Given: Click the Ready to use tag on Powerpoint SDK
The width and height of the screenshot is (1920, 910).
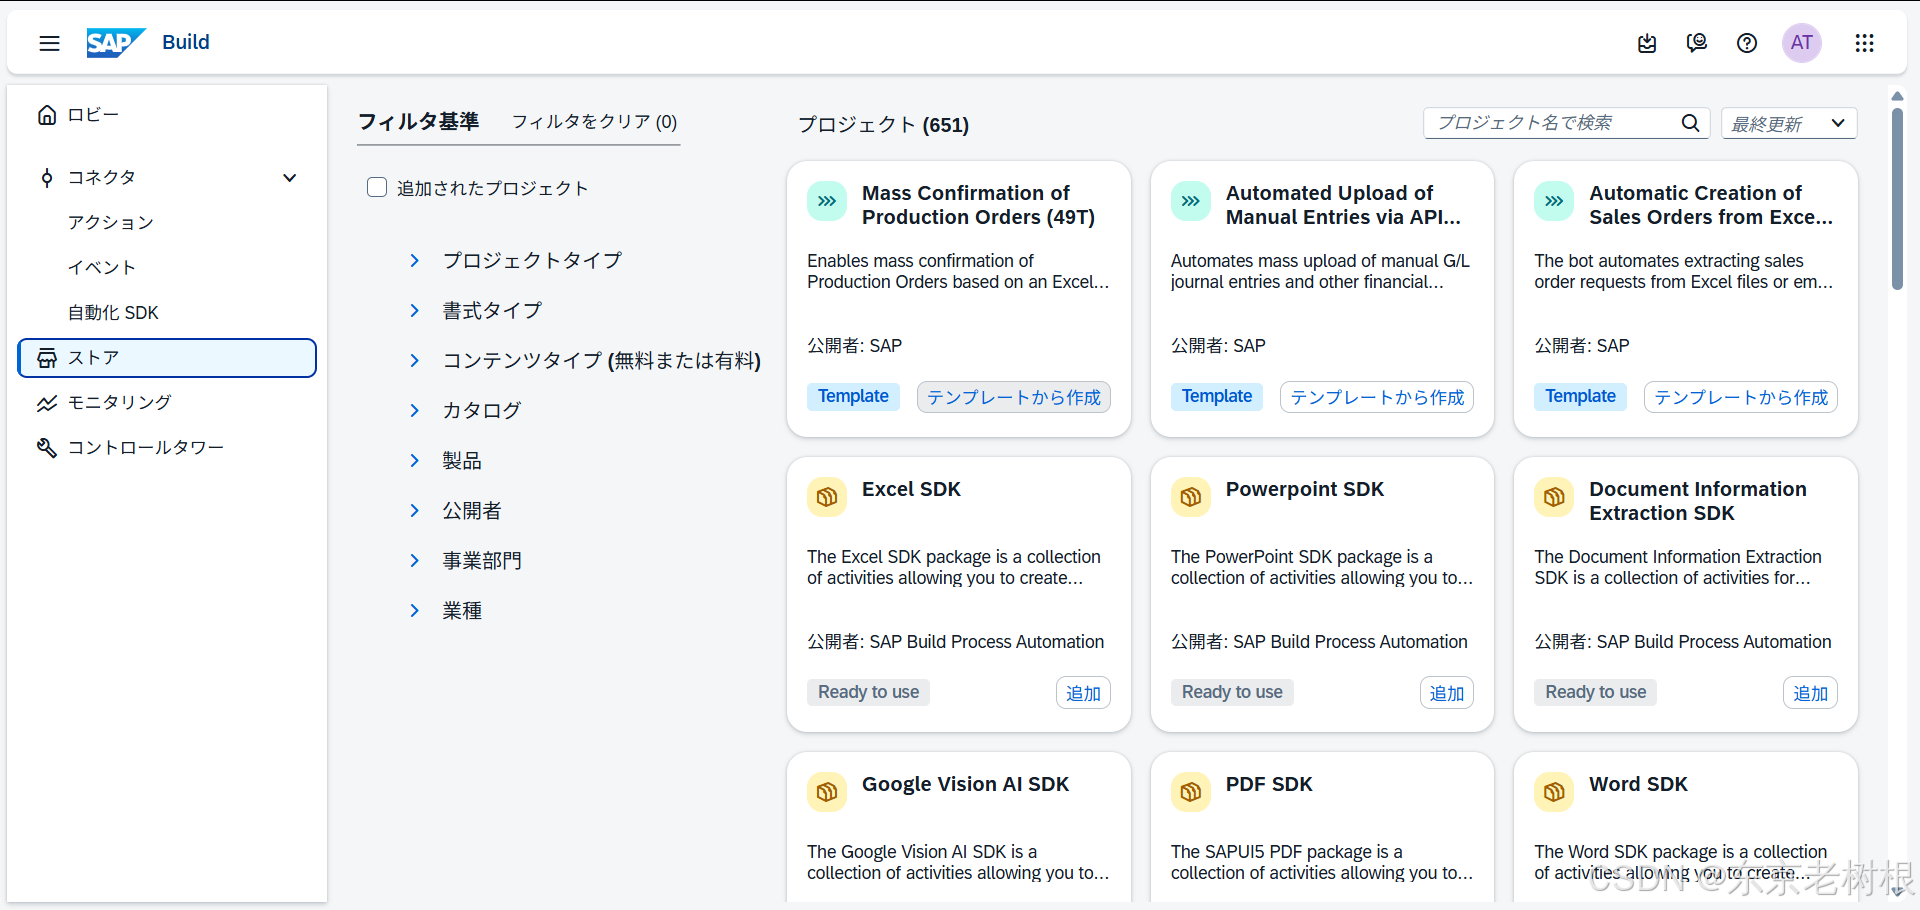Looking at the screenshot, I should [x=1232, y=692].
